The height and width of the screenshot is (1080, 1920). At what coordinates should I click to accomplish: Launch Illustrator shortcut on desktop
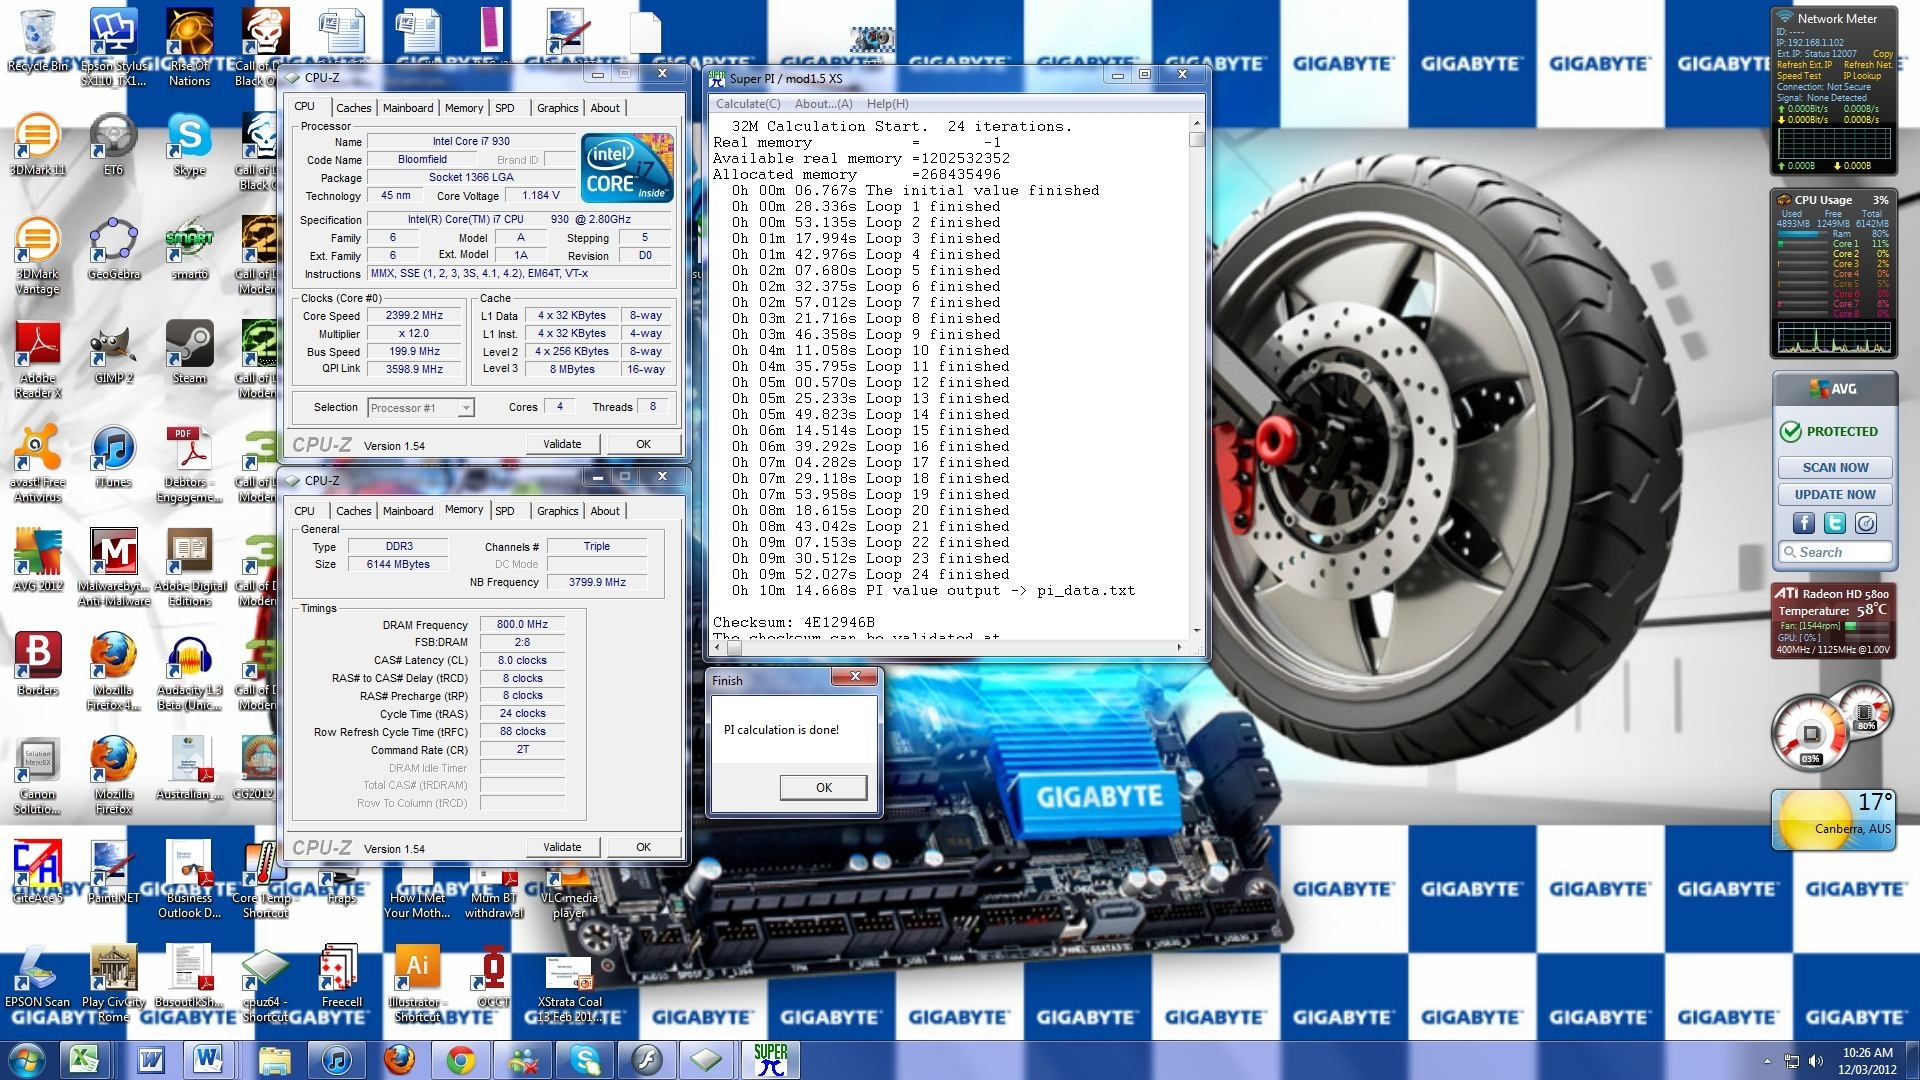(417, 983)
